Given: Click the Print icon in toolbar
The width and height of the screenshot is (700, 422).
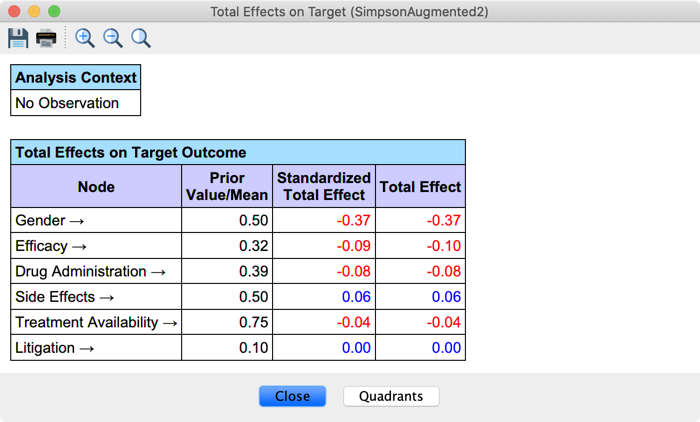Looking at the screenshot, I should (47, 38).
